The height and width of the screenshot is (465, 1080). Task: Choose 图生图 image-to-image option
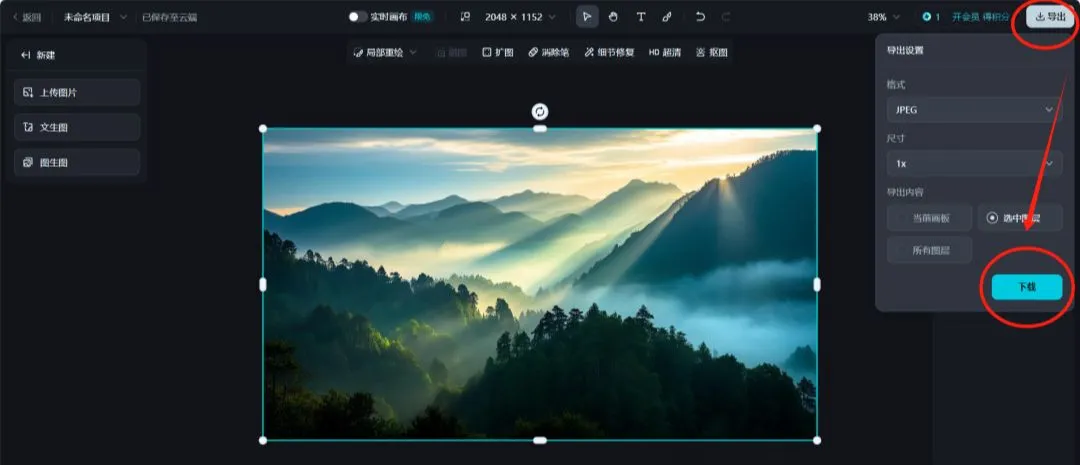click(x=77, y=163)
